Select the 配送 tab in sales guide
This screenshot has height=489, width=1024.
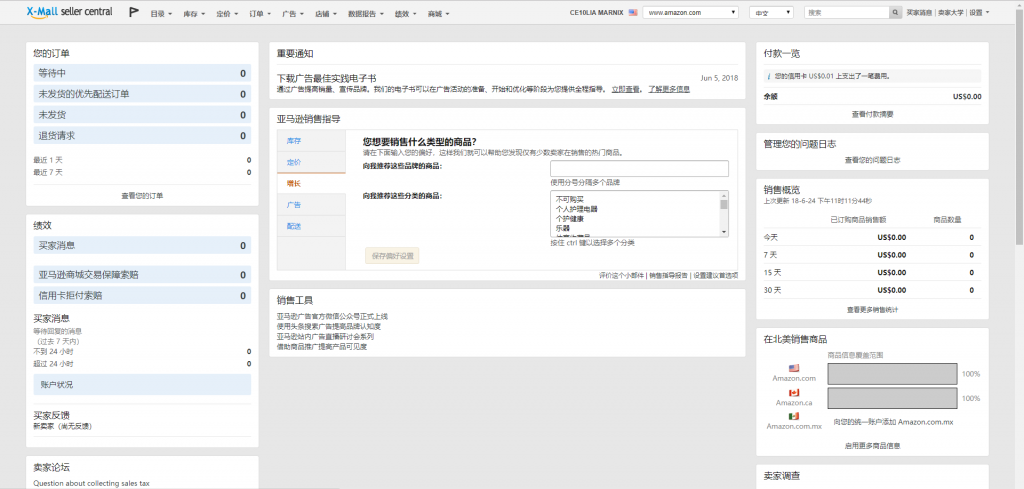pyautogui.click(x=311, y=226)
